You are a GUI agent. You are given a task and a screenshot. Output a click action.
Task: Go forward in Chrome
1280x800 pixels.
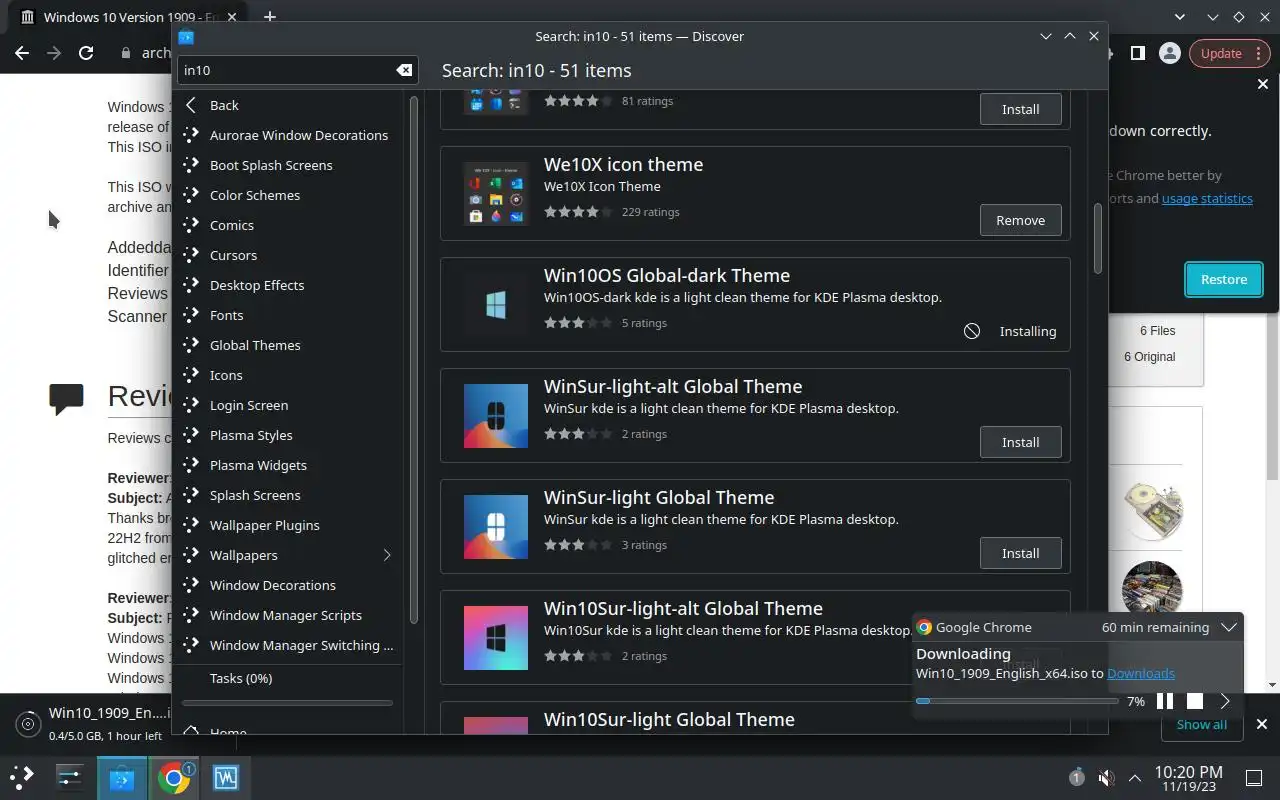[x=54, y=53]
